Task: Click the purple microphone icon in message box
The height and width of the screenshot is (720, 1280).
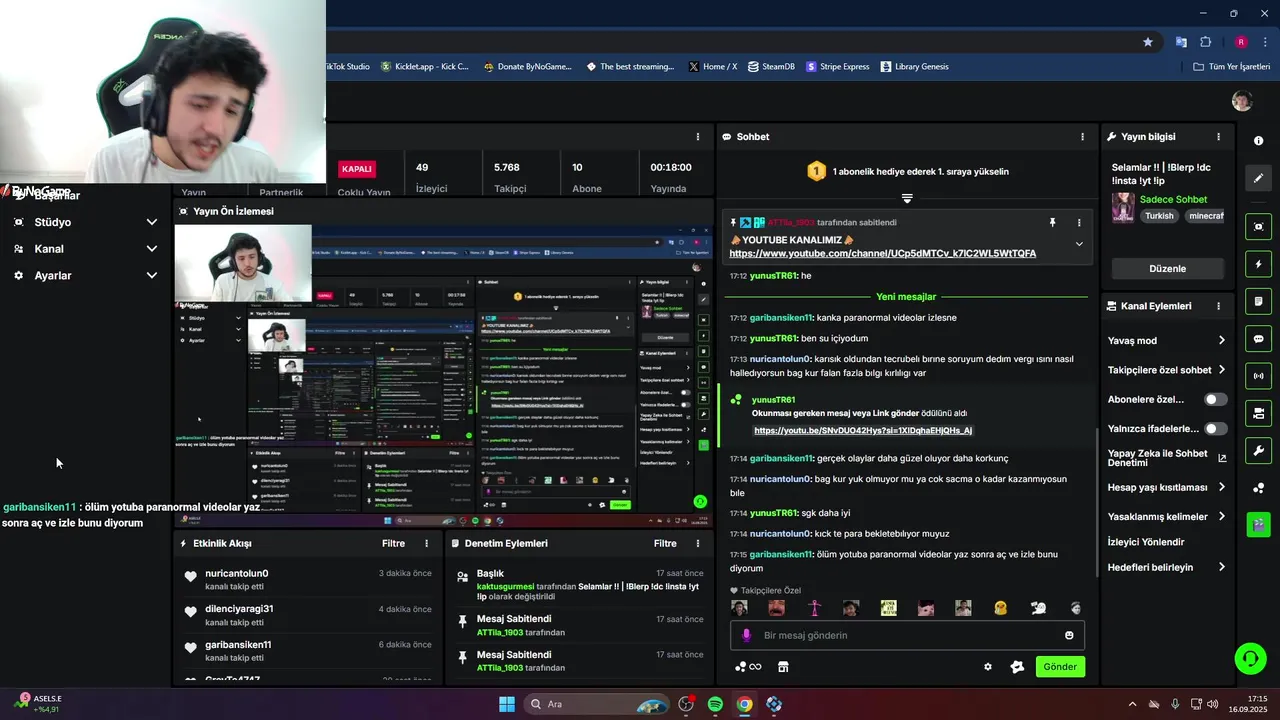Action: tap(746, 635)
